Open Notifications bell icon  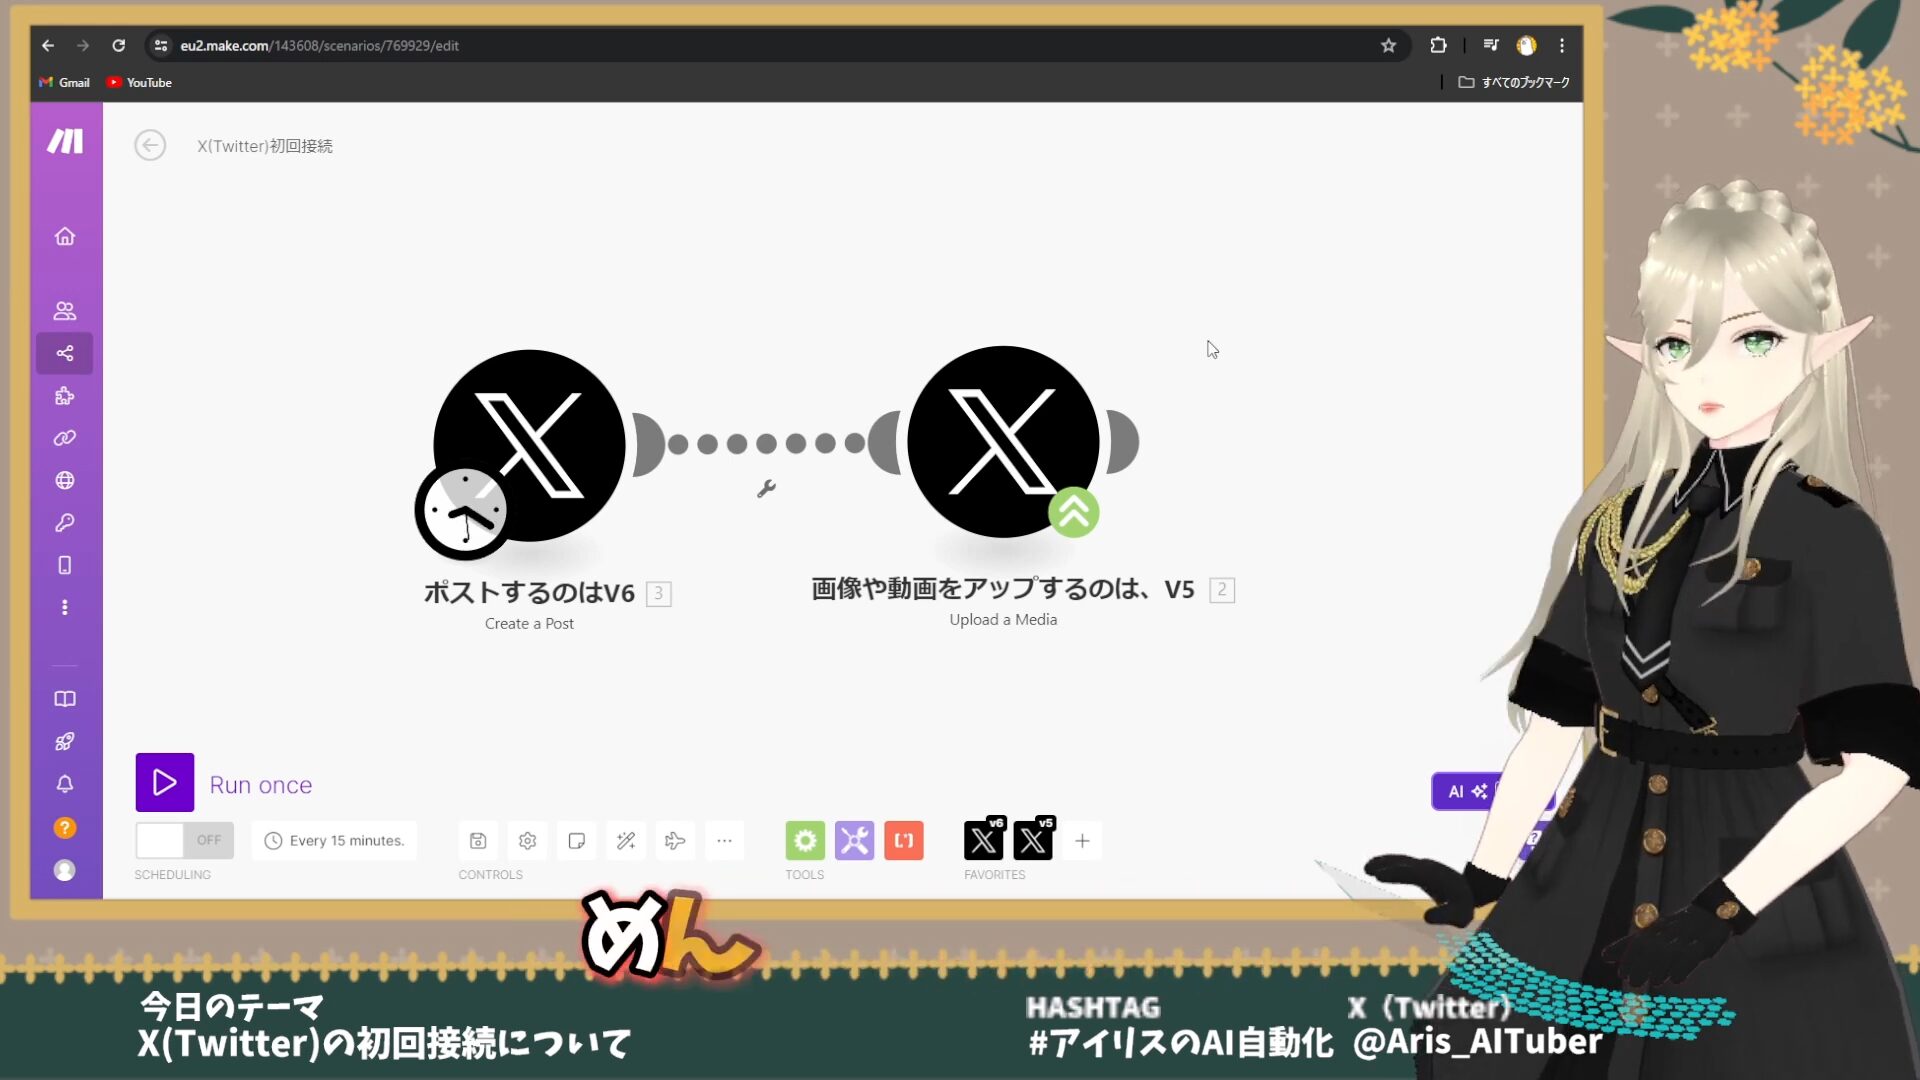click(65, 784)
